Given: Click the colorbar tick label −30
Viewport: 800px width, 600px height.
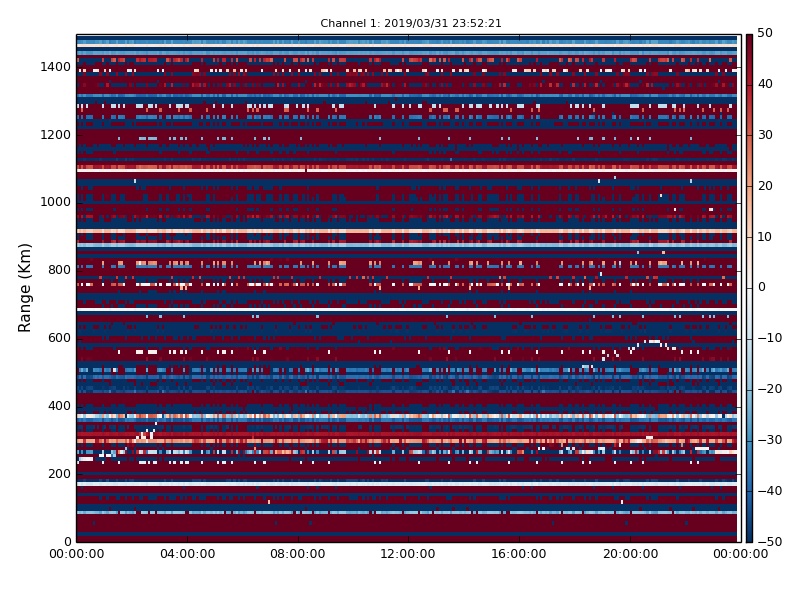Looking at the screenshot, I should pyautogui.click(x=769, y=440).
